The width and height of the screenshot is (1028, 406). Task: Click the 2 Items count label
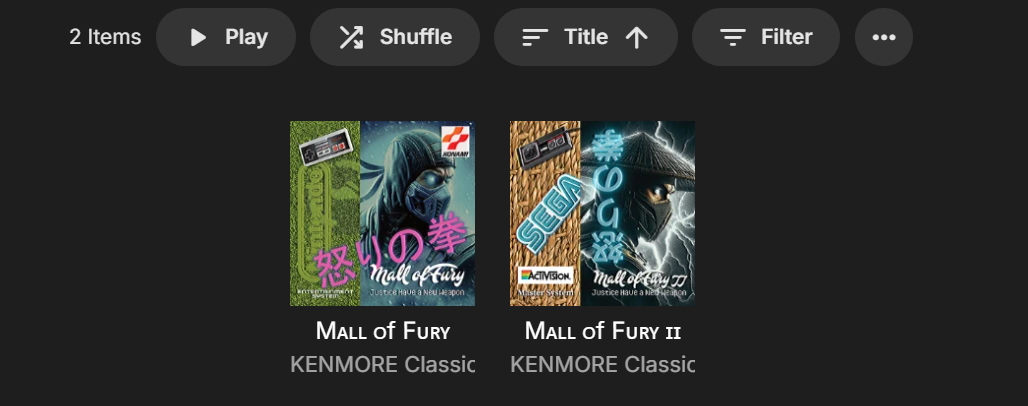pyautogui.click(x=106, y=37)
